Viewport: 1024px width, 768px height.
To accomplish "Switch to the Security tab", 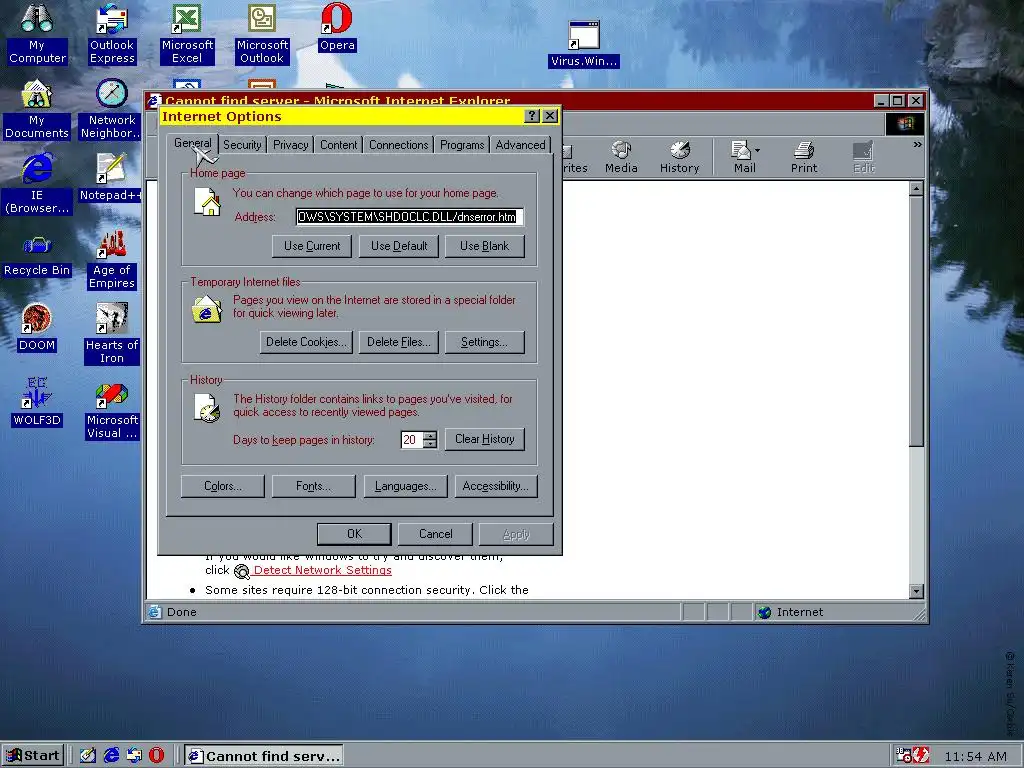I will tap(242, 145).
